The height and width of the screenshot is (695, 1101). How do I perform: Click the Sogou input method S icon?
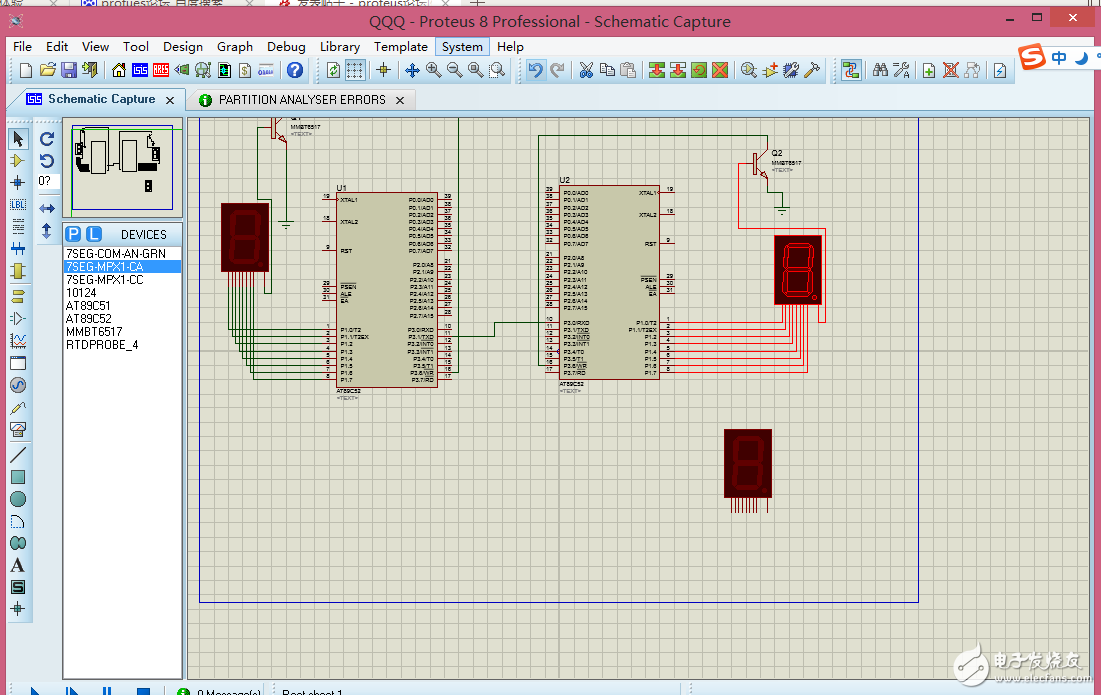1032,57
